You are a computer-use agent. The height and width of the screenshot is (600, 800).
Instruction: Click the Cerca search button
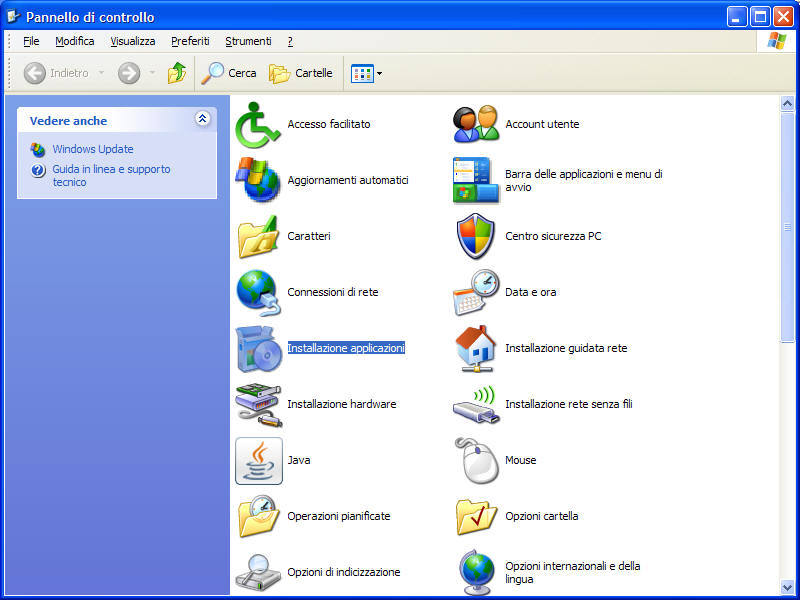(229, 73)
